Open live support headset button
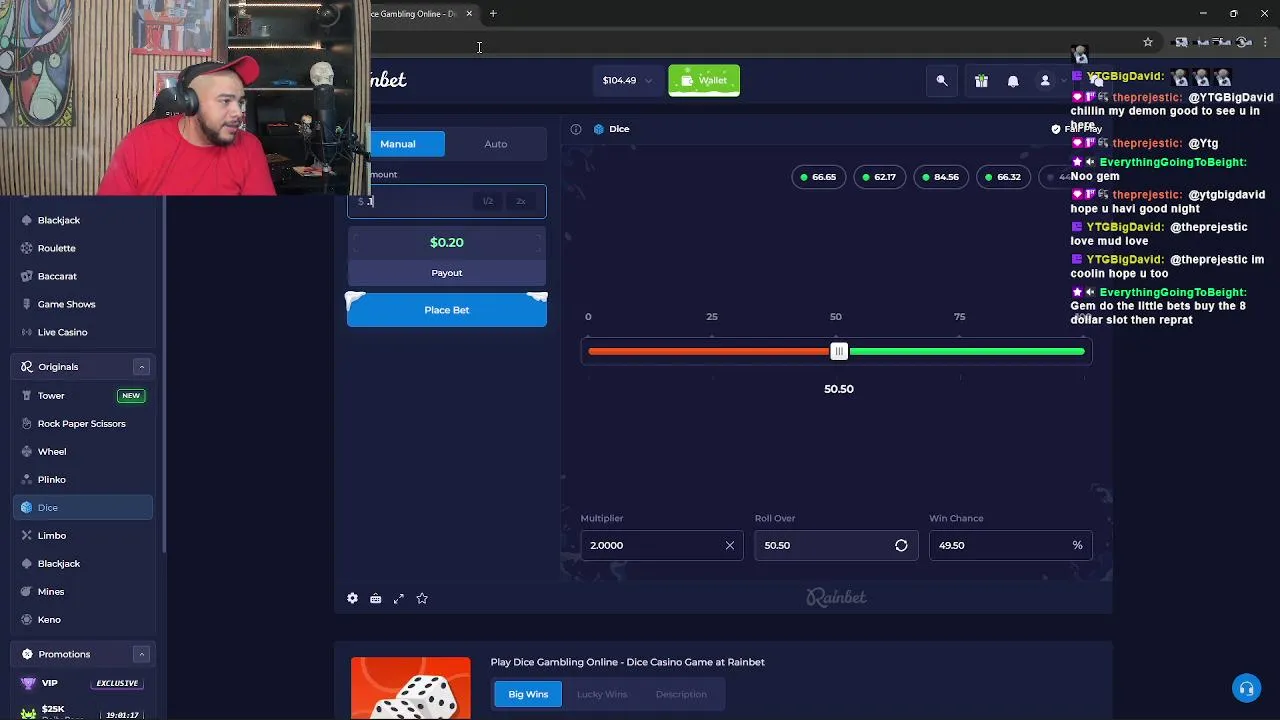The width and height of the screenshot is (1280, 720). (x=1246, y=688)
